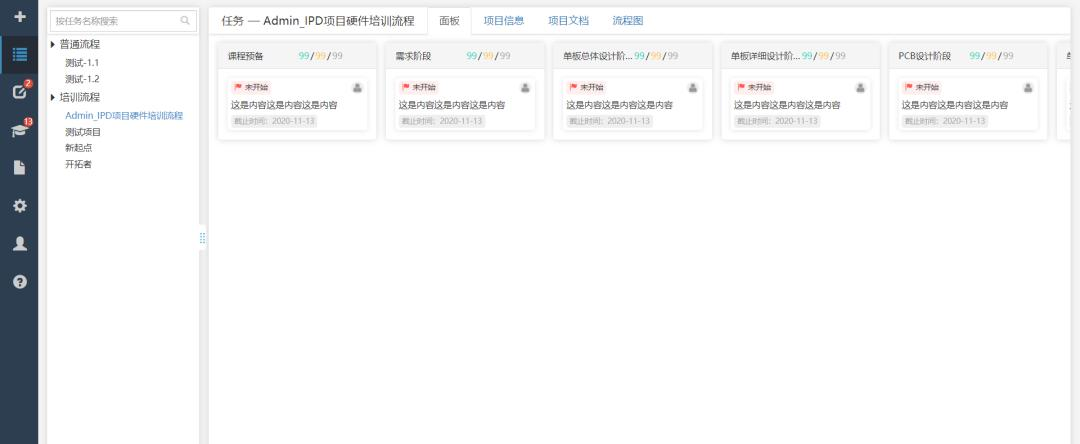Select 新起点 in the tree
This screenshot has width=1080, height=444.
click(x=79, y=148)
